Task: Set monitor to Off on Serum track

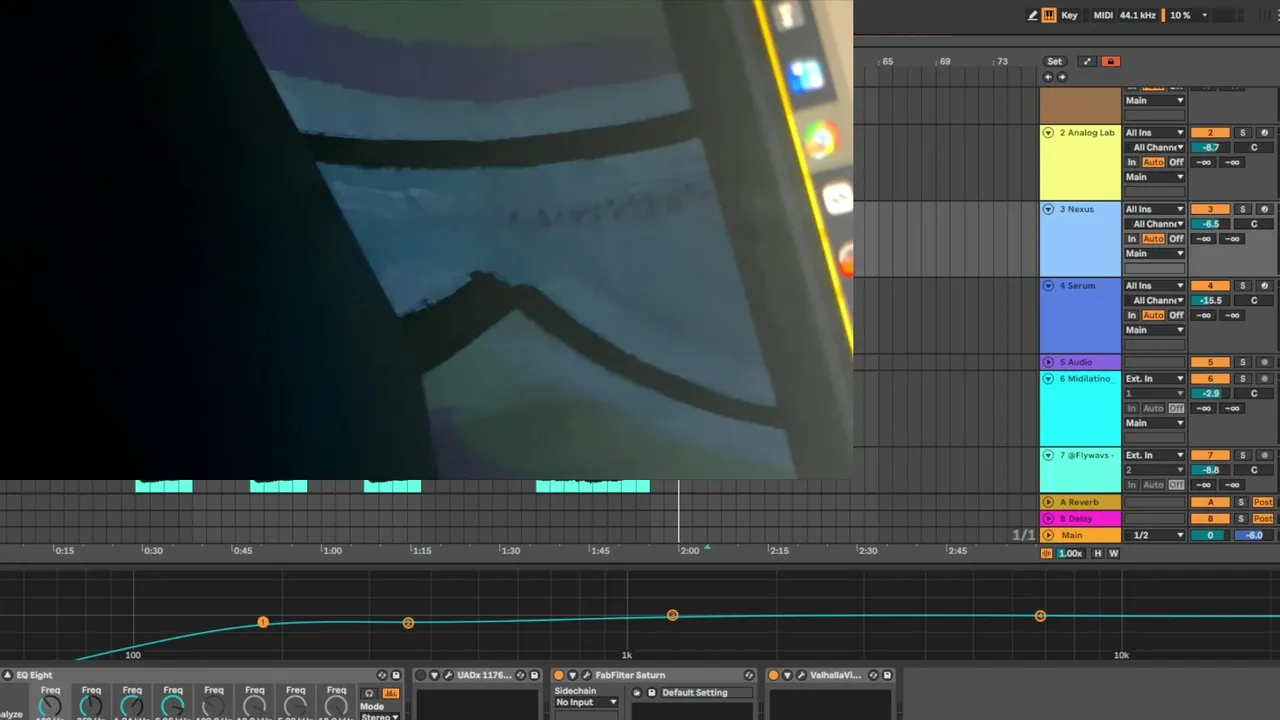Action: [1176, 315]
